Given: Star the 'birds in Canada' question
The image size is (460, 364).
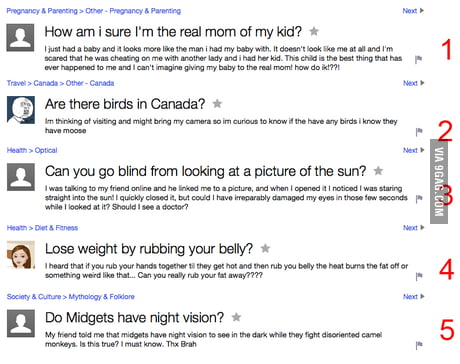Looking at the screenshot, I should click(217, 104).
